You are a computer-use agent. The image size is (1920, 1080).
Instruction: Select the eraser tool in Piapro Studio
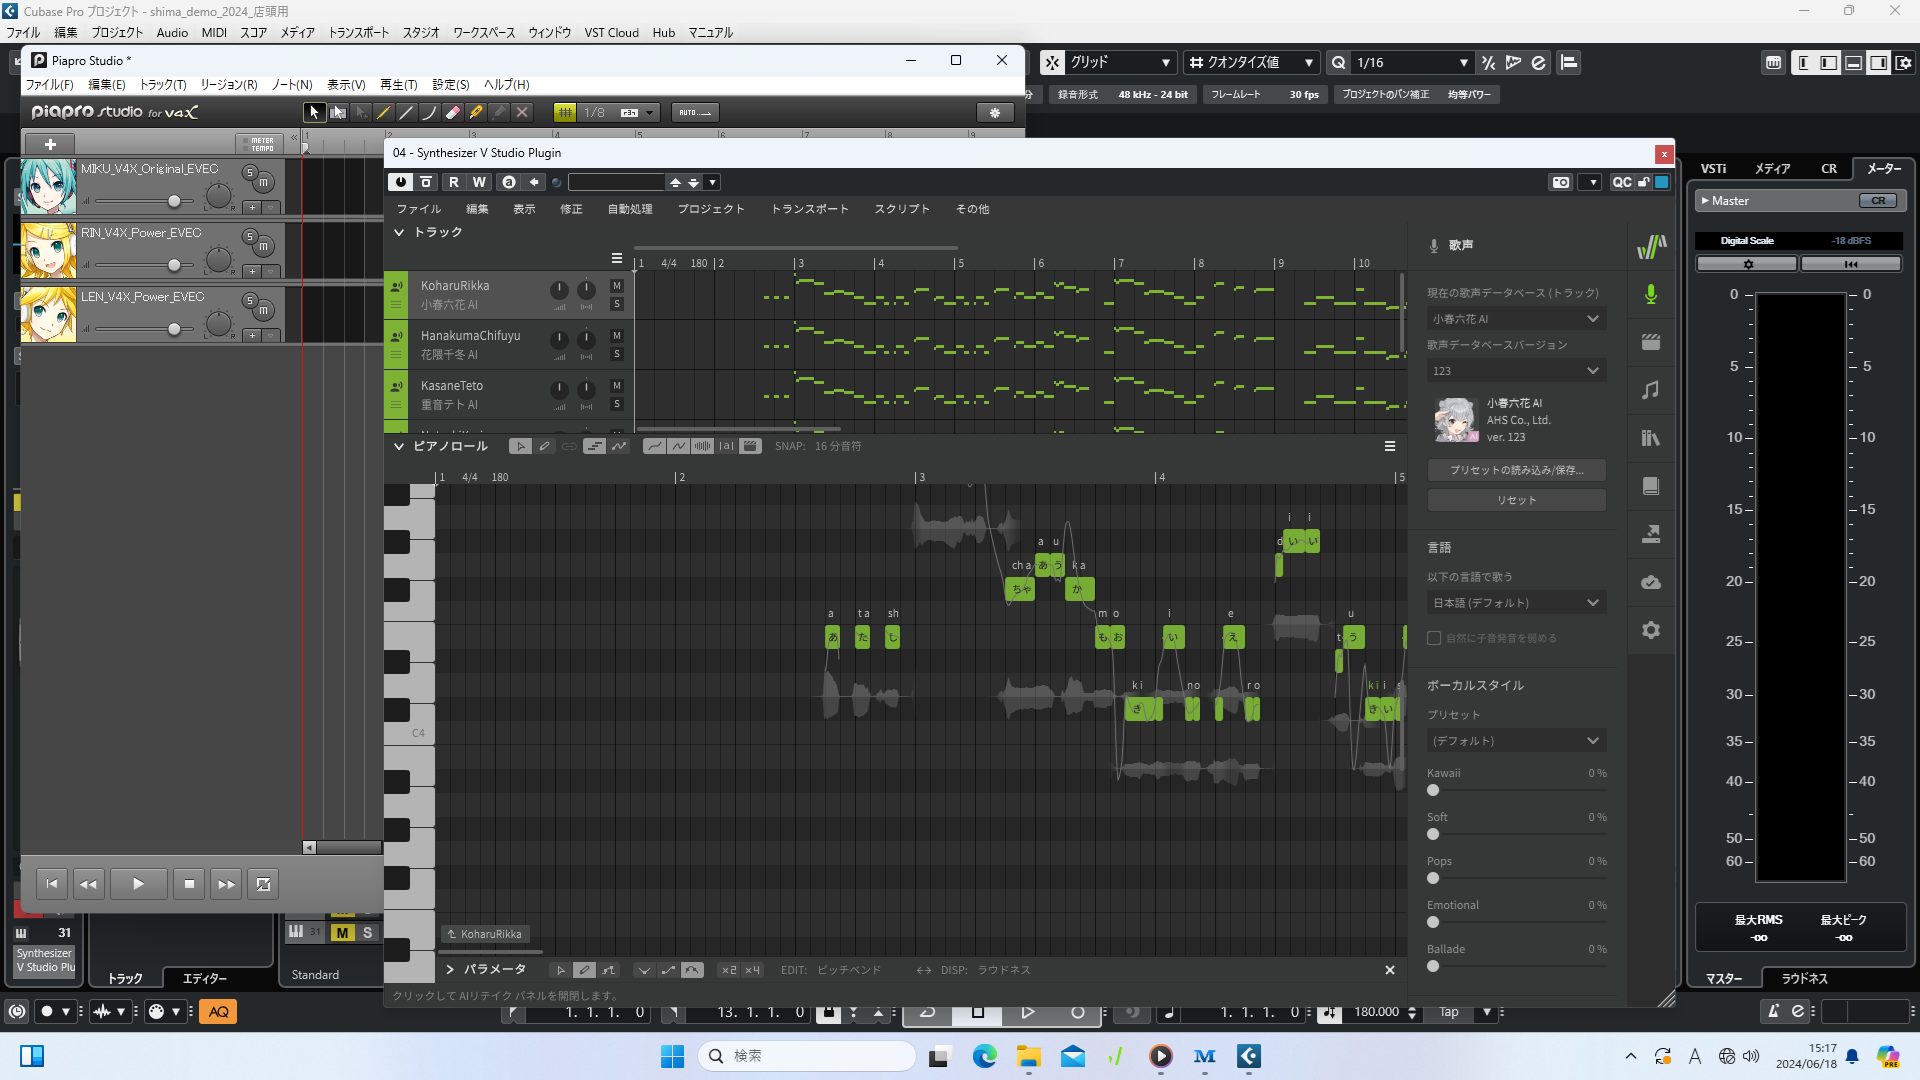click(x=453, y=112)
